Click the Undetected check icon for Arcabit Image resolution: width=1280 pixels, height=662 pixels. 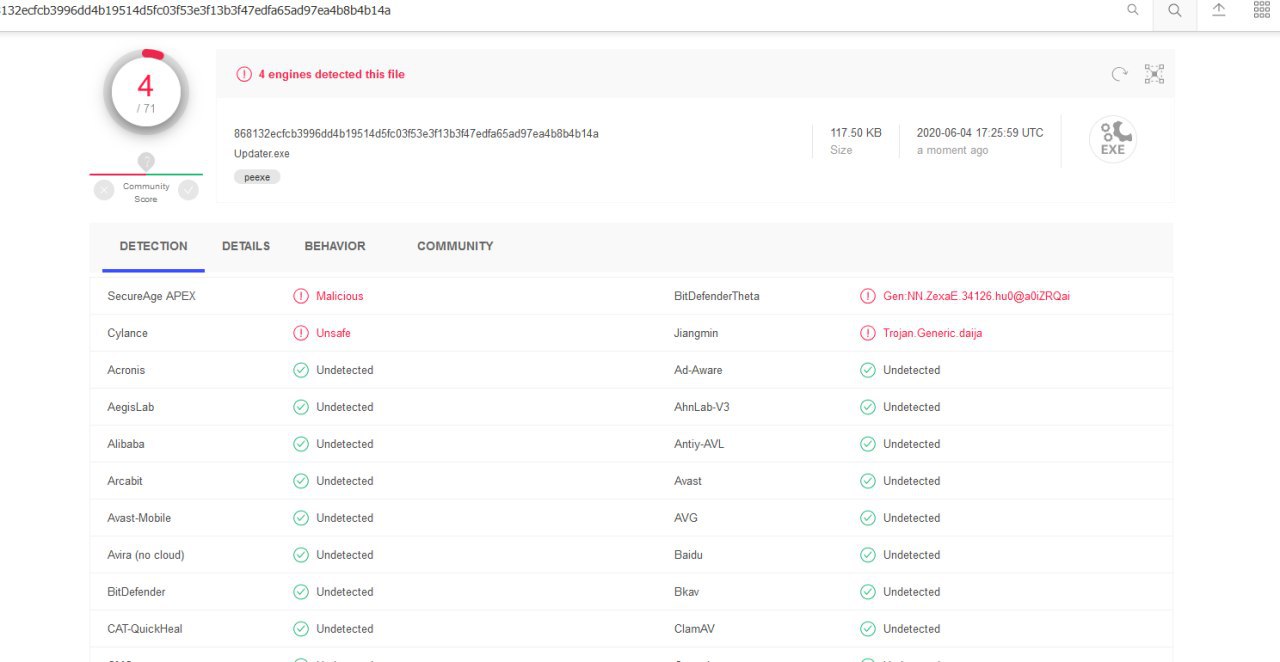[x=301, y=481]
